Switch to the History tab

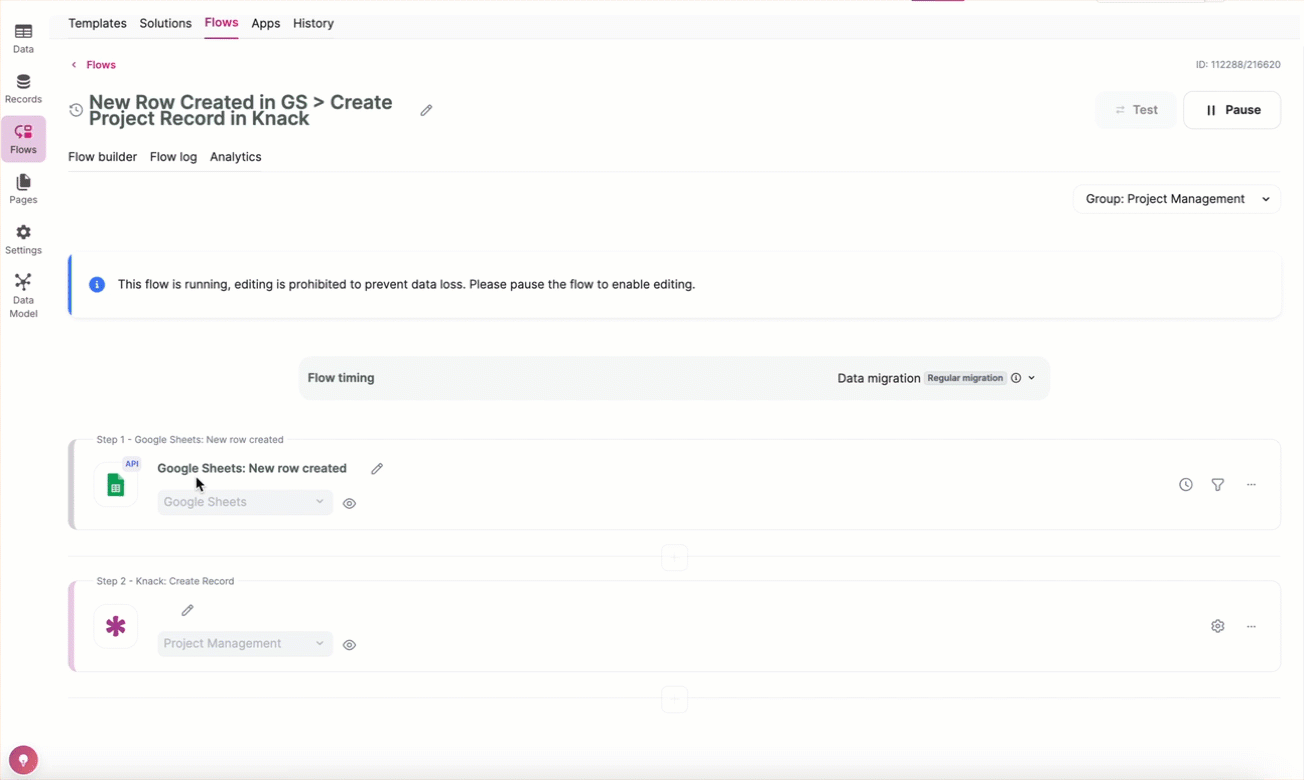[x=313, y=23]
